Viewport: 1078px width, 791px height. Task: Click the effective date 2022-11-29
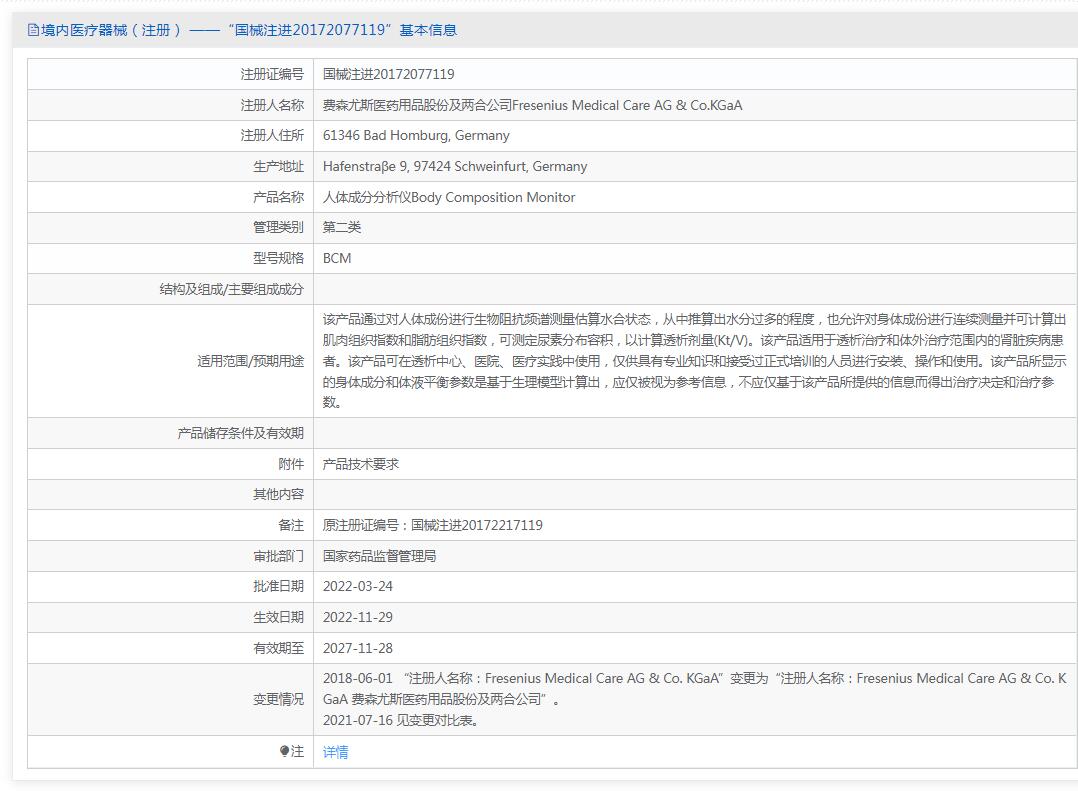coord(358,617)
